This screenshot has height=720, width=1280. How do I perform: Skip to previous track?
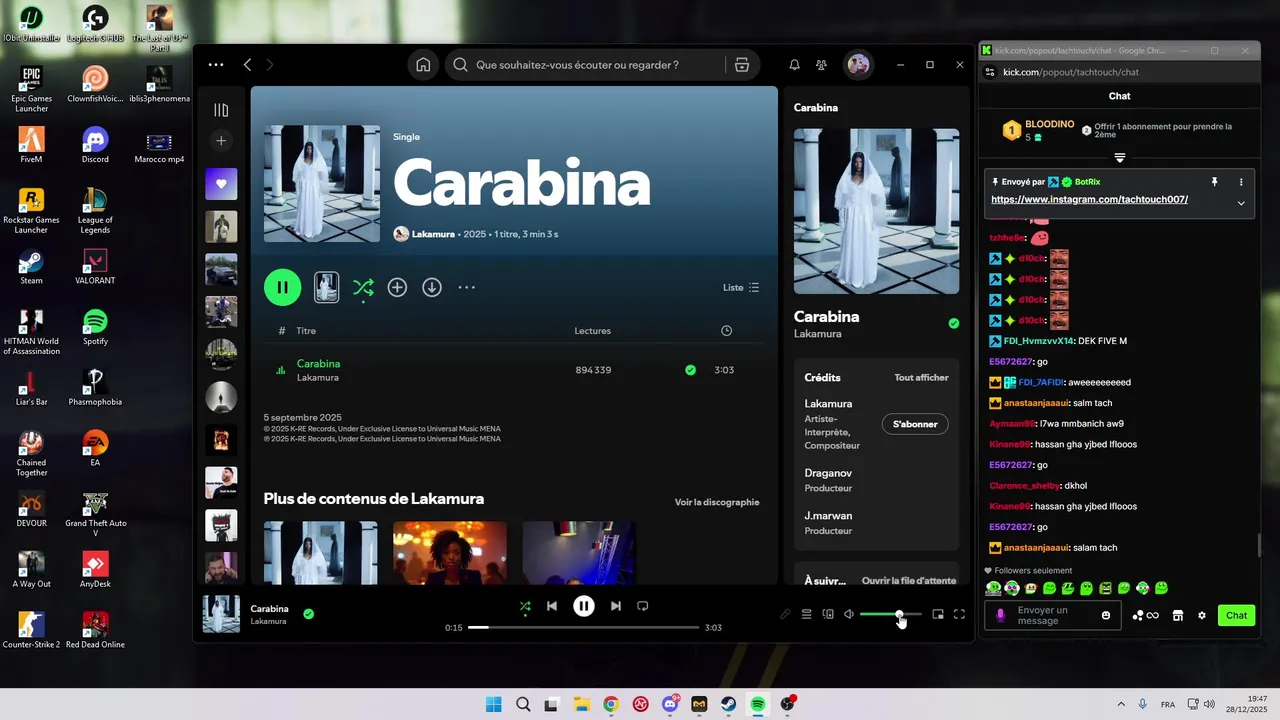click(x=552, y=606)
